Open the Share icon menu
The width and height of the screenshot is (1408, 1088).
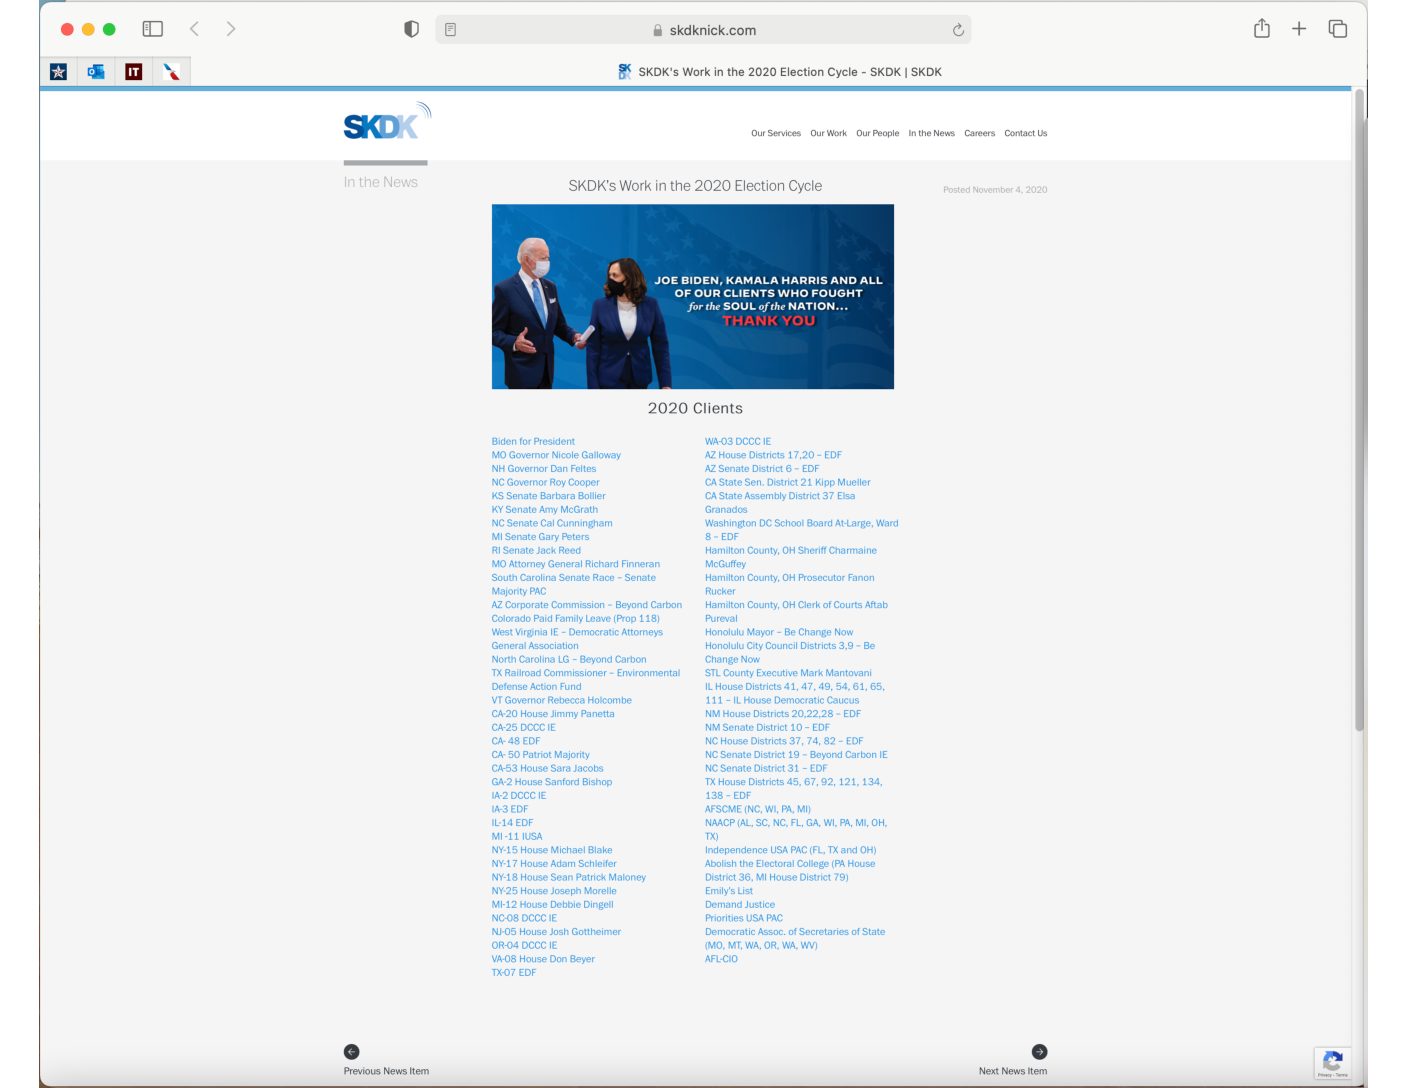click(1262, 29)
